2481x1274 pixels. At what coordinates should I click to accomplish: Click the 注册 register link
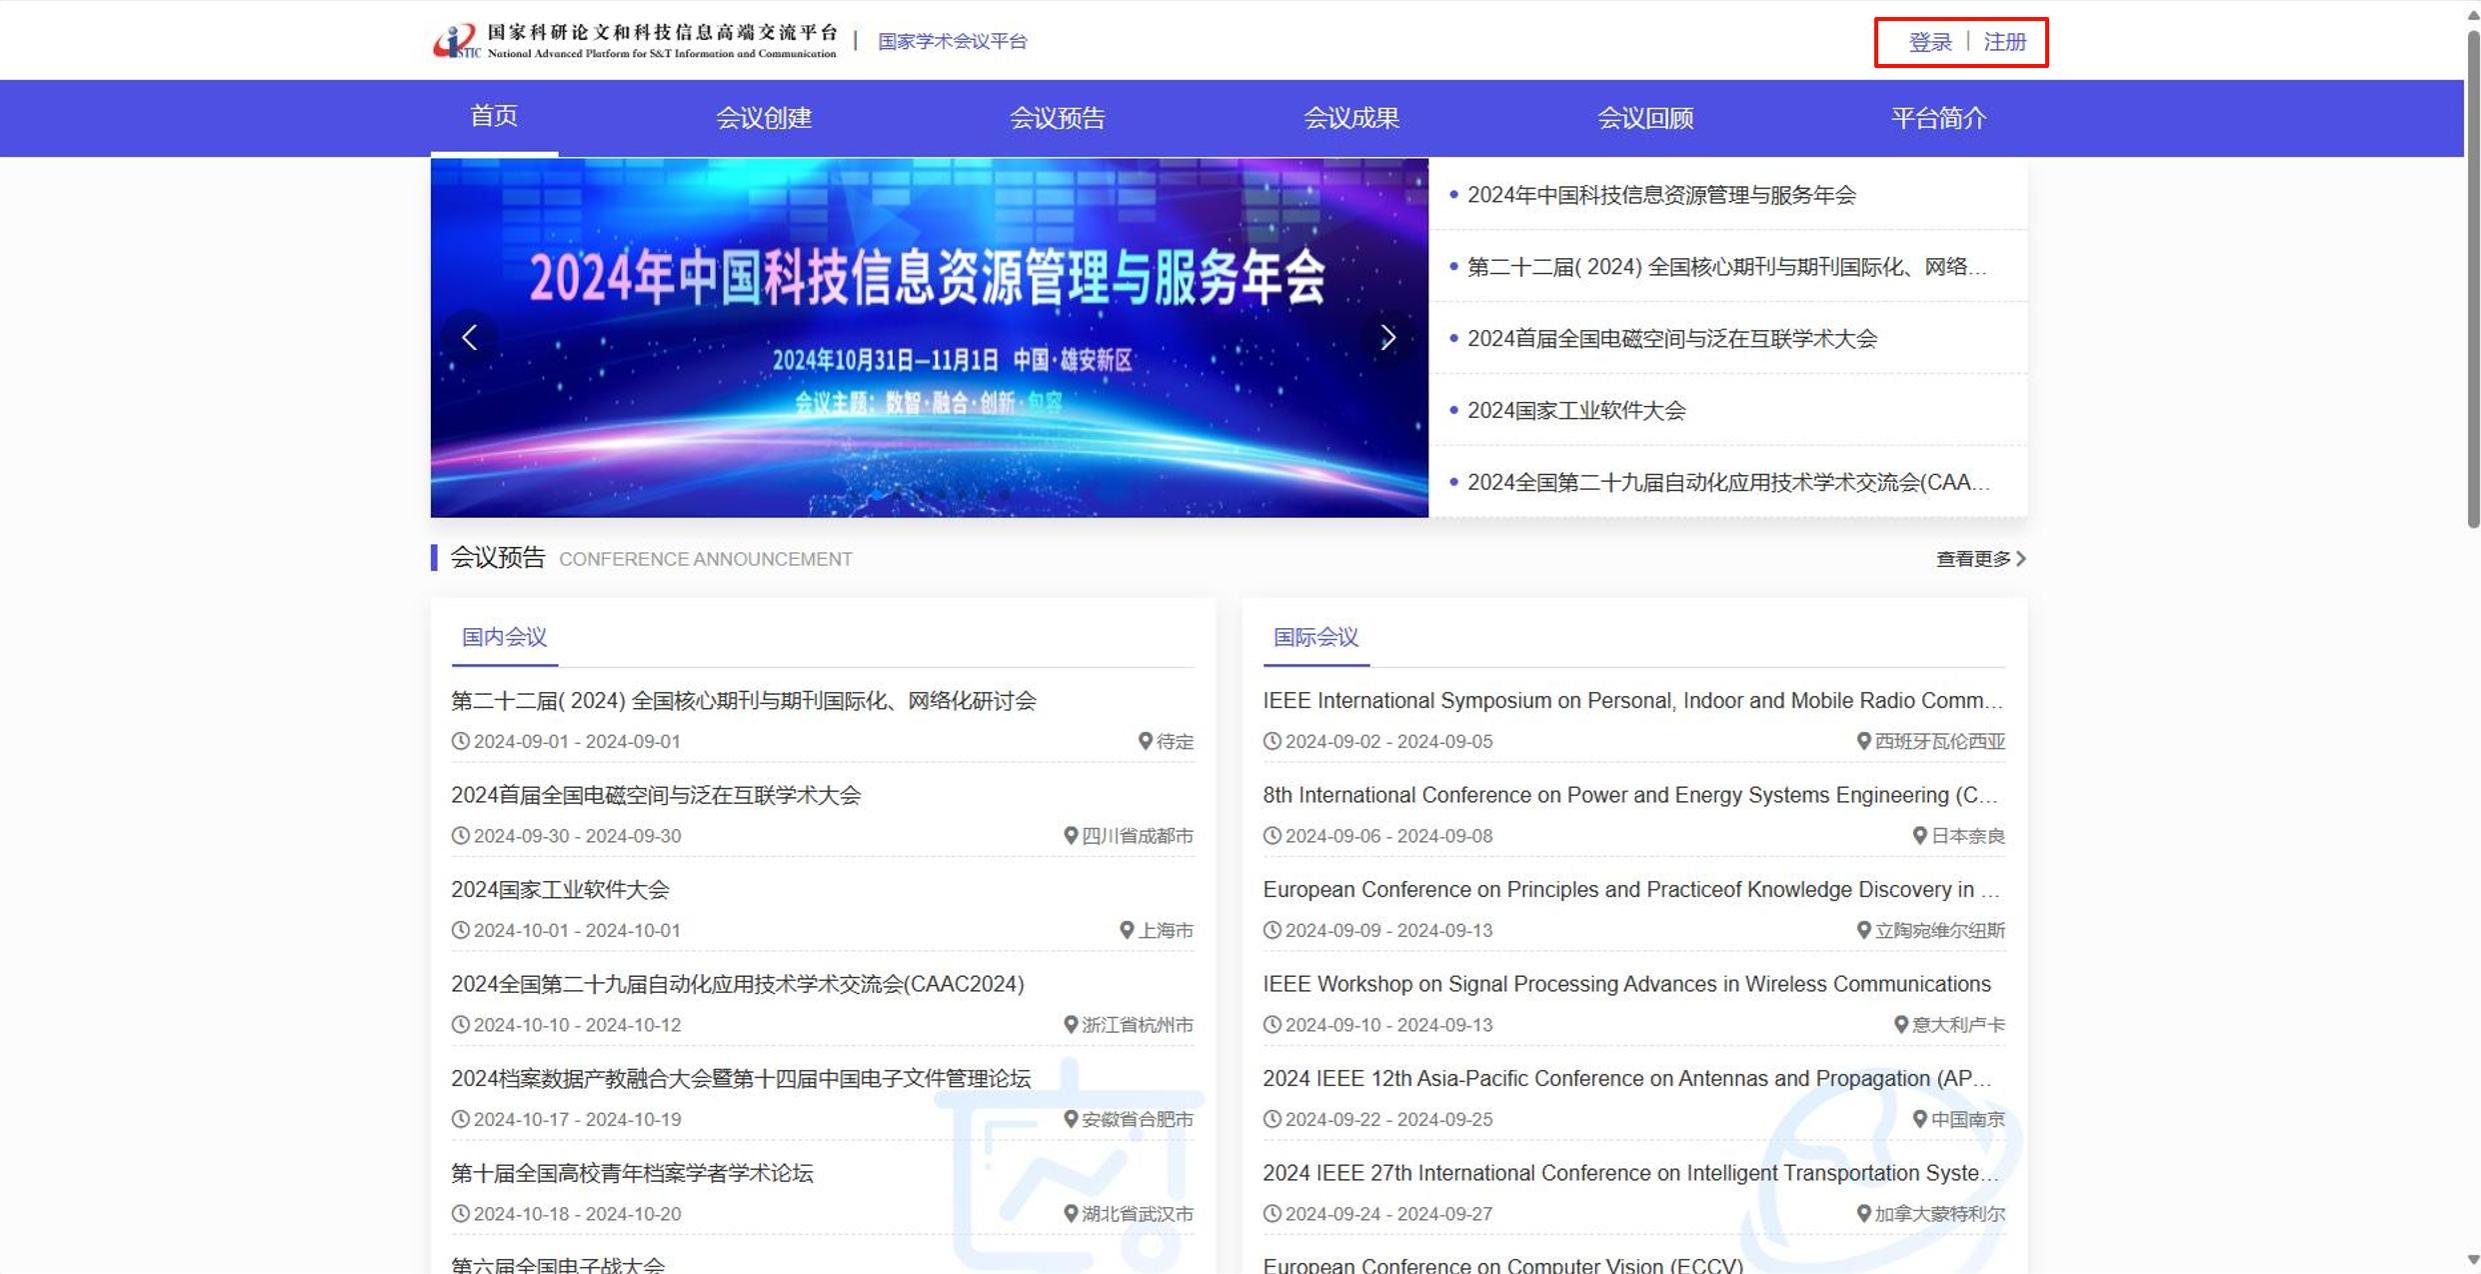coord(2005,42)
